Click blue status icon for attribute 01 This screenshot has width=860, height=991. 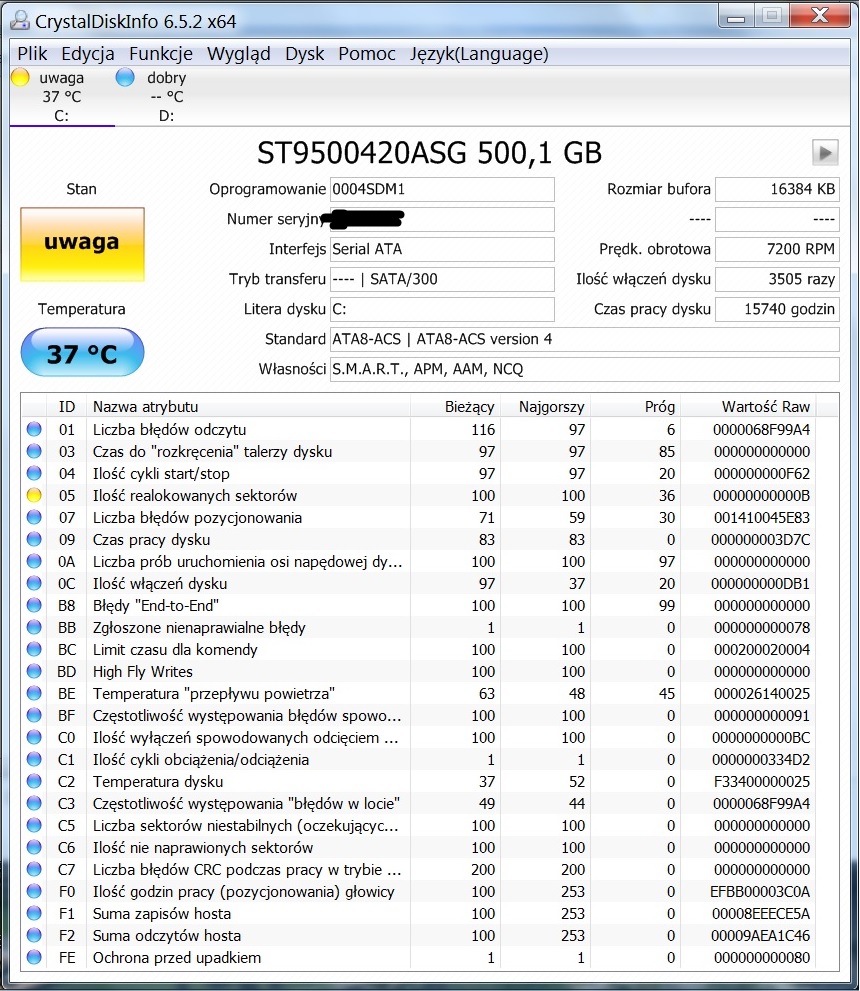(34, 429)
